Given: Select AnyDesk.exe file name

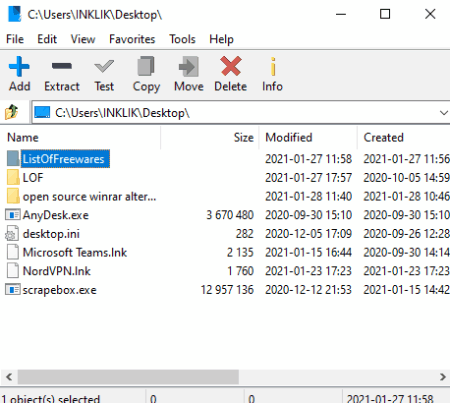Looking at the screenshot, I should click(x=56, y=215).
